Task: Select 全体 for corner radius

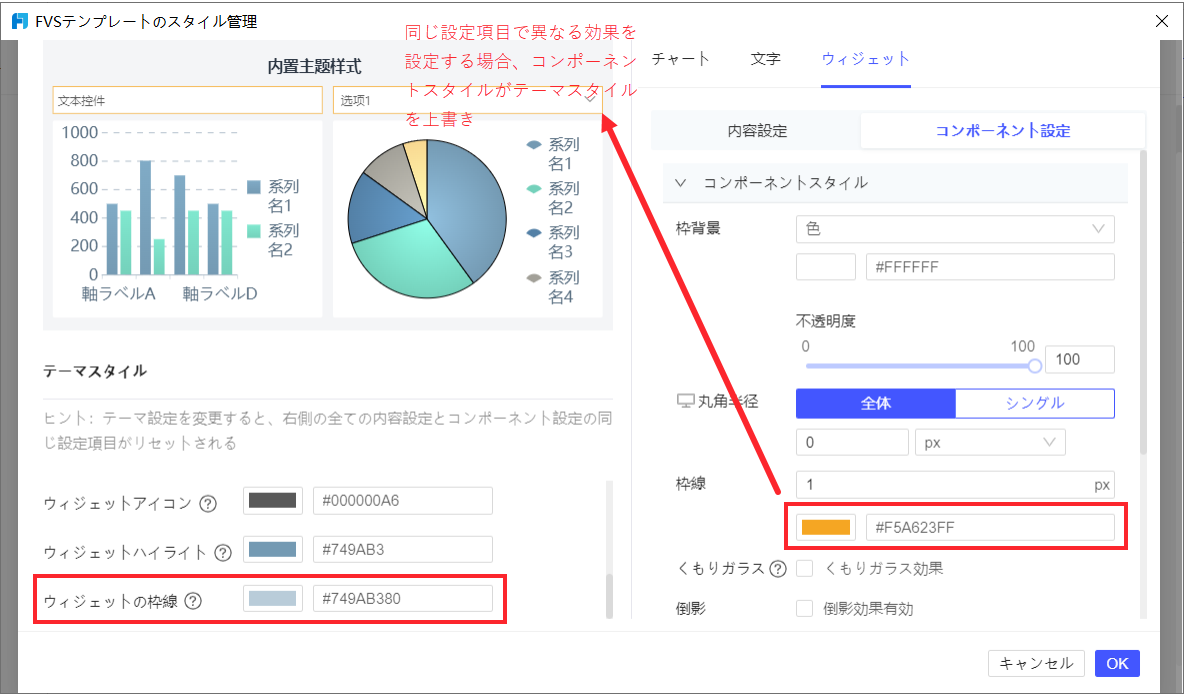Action: pos(876,403)
